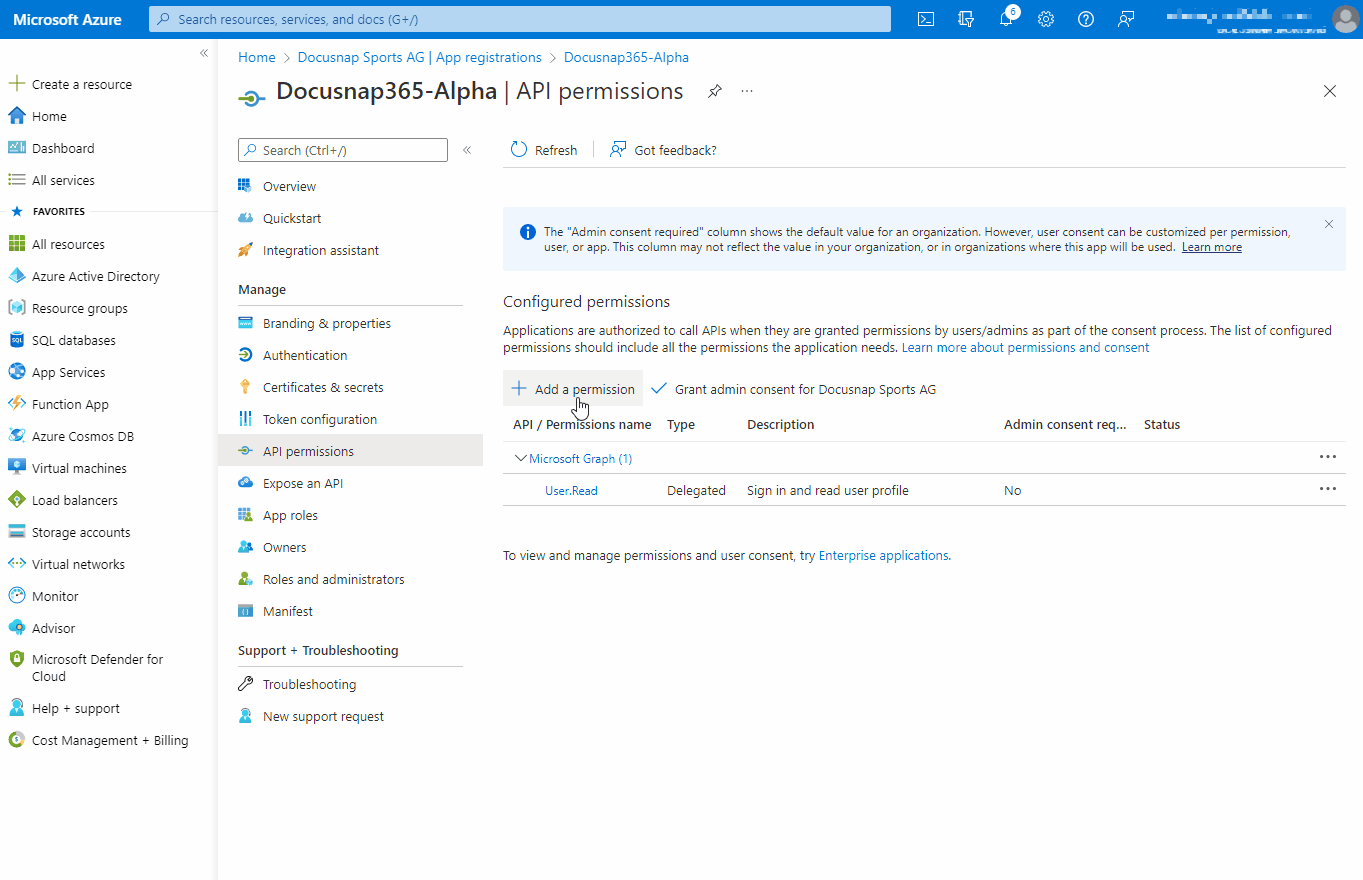Open Virtual machines from the sidebar
1363x880 pixels.
(80, 467)
